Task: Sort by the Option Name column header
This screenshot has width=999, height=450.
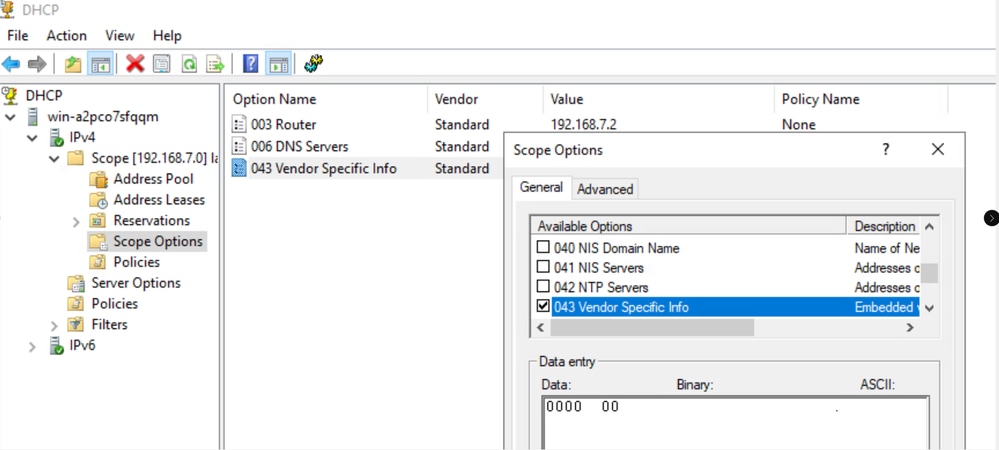Action: pyautogui.click(x=326, y=99)
